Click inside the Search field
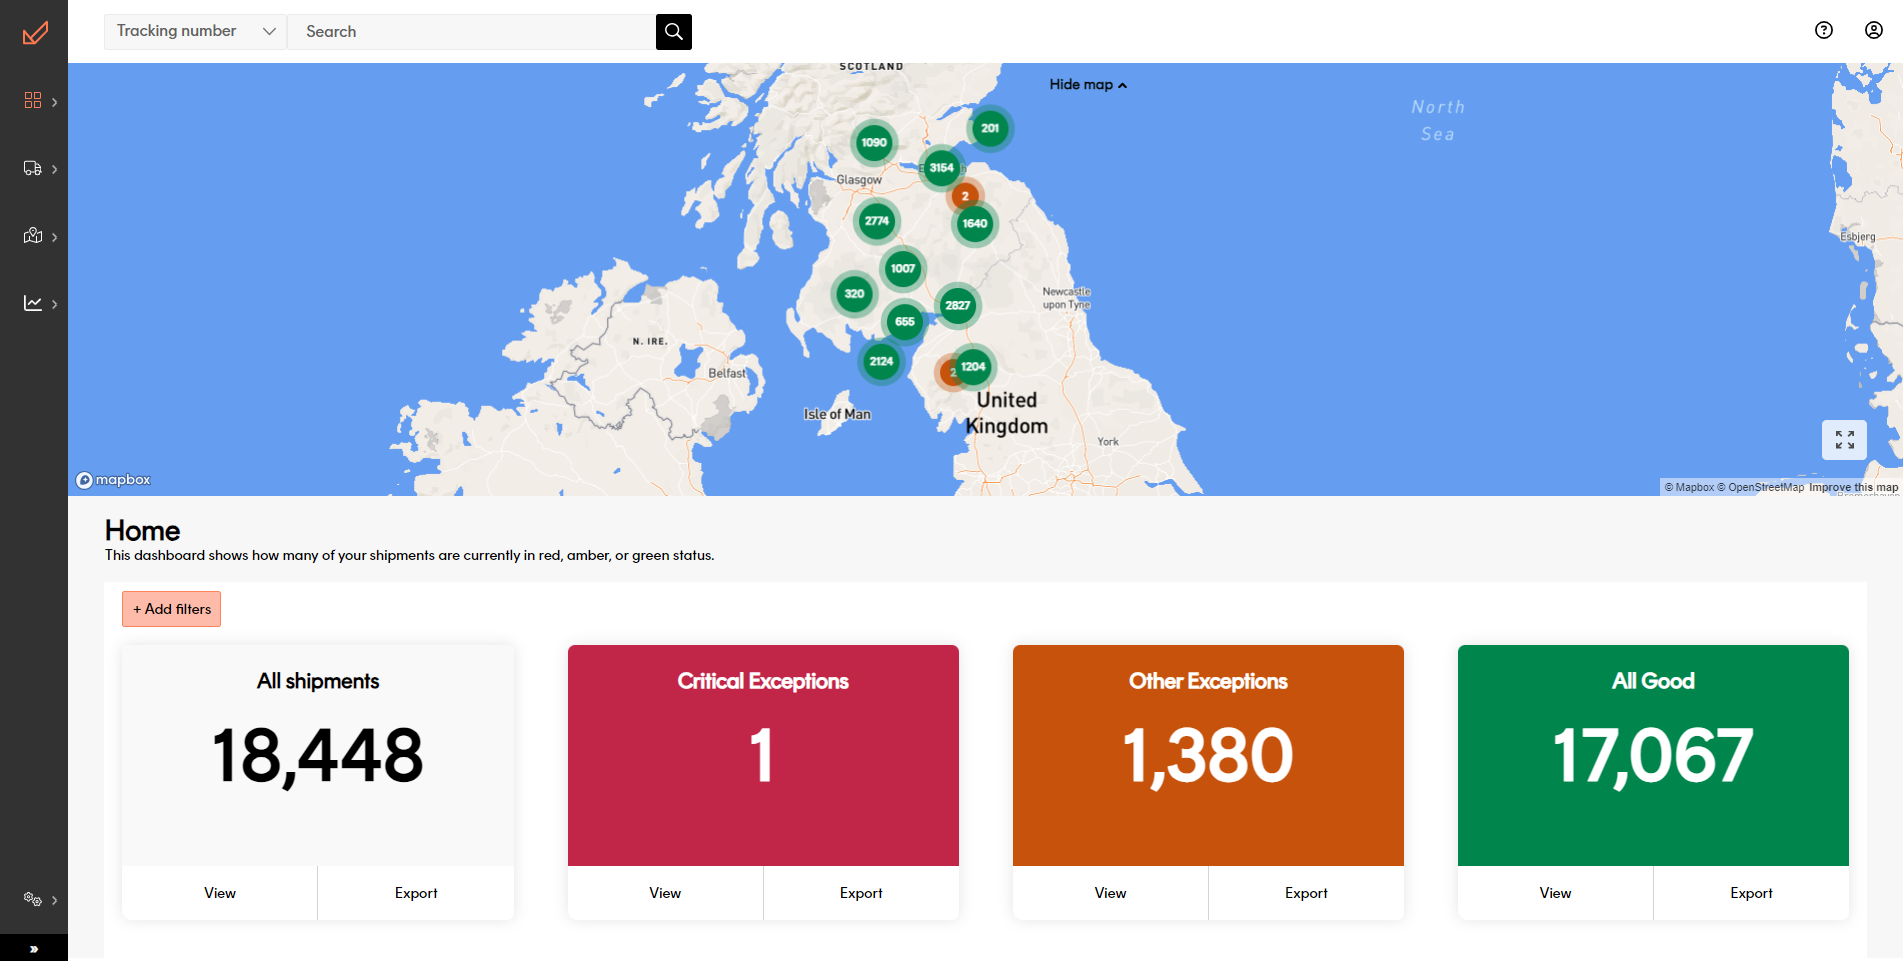The width and height of the screenshot is (1903, 961). point(470,31)
